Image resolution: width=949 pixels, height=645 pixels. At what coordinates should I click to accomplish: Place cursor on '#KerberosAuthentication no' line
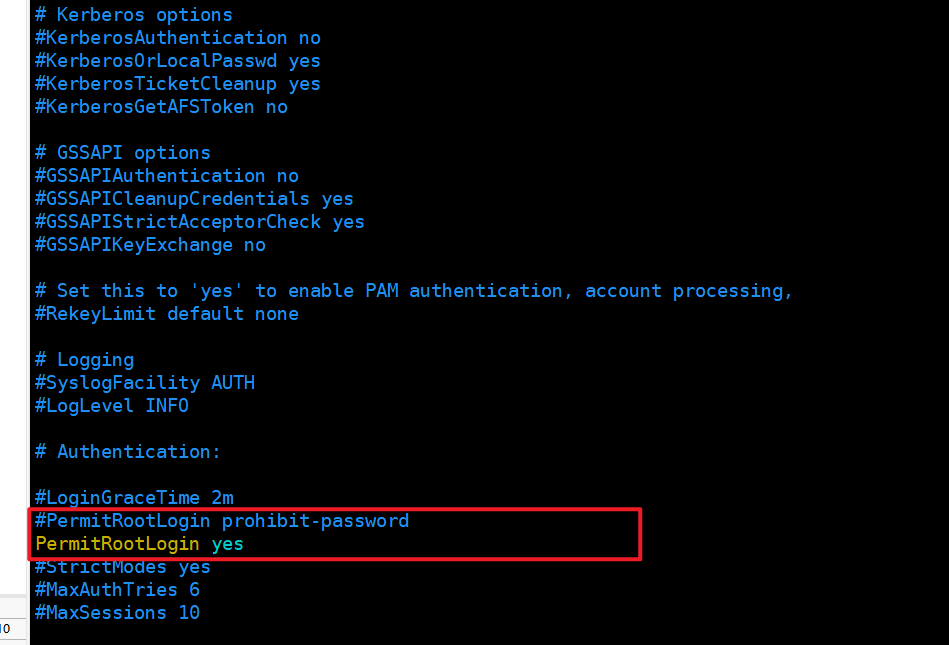(178, 38)
